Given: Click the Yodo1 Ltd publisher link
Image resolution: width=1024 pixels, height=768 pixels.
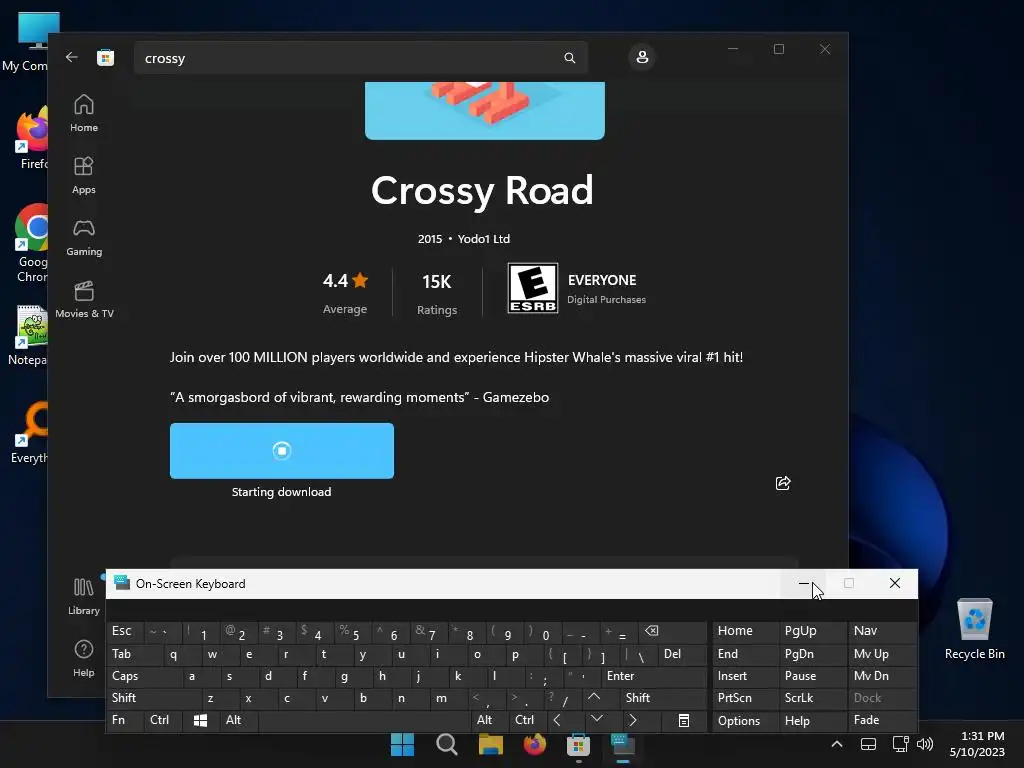Looking at the screenshot, I should (x=483, y=239).
